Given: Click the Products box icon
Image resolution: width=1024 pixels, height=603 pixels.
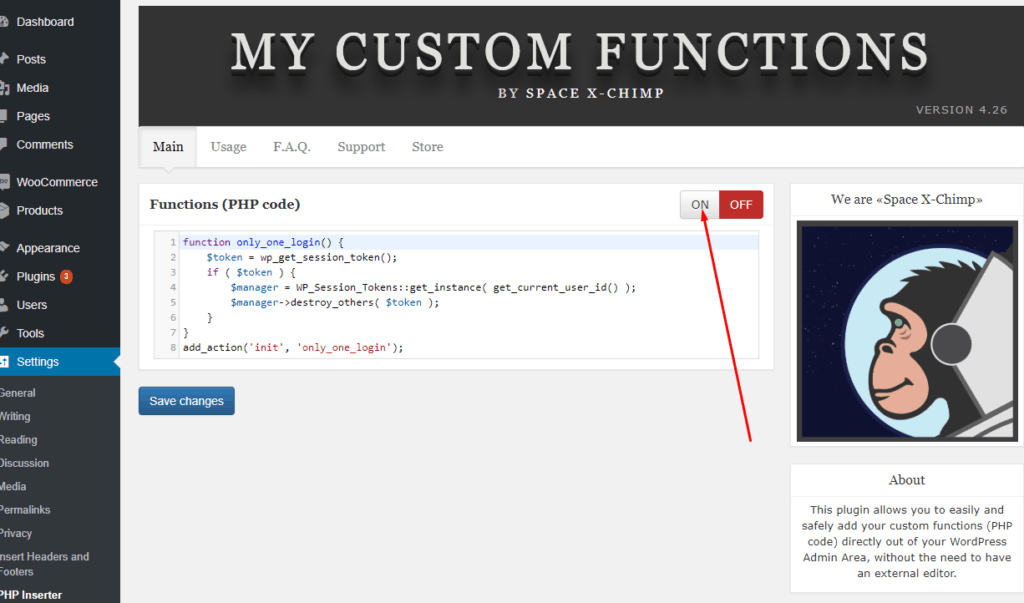Looking at the screenshot, I should pos(5,211).
